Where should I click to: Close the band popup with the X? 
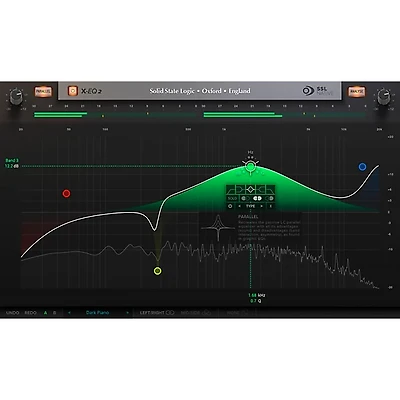tap(270, 206)
